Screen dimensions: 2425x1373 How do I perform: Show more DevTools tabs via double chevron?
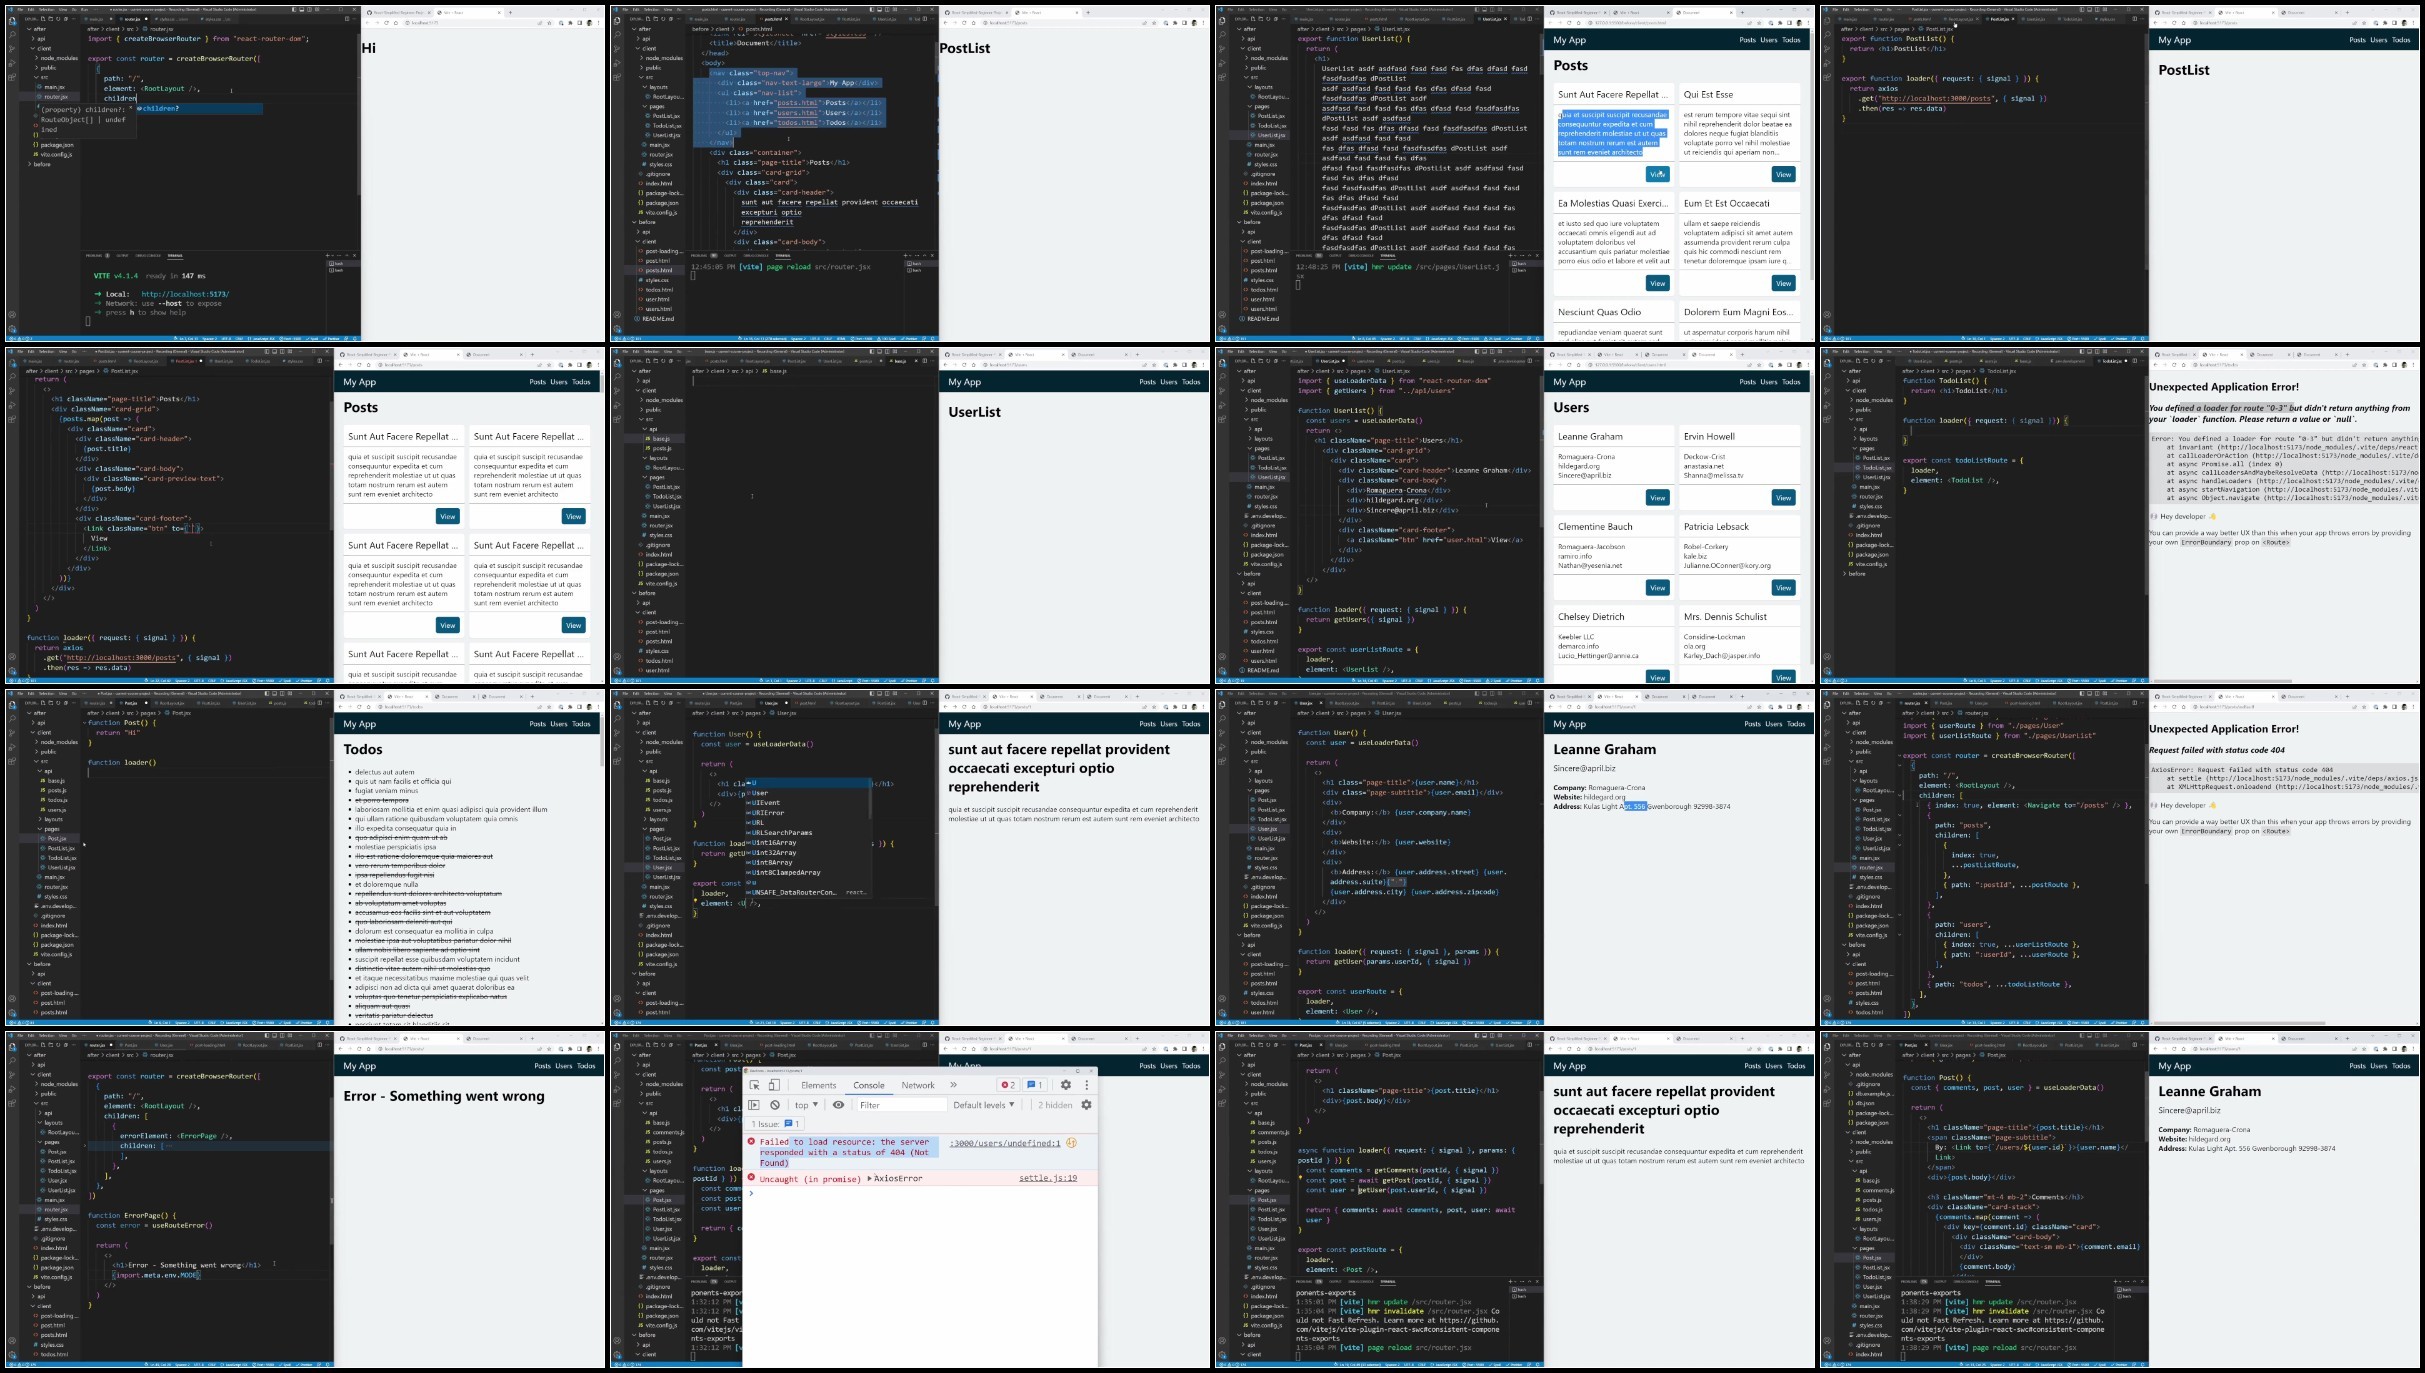coord(953,1085)
